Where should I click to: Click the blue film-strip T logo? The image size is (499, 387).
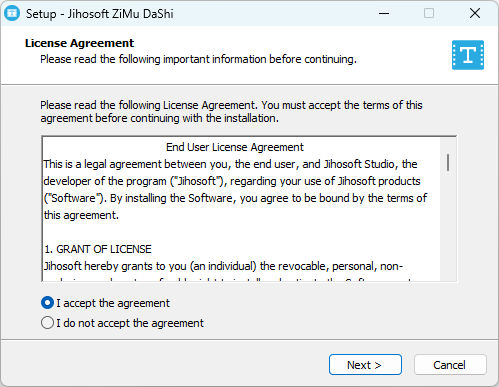468,55
